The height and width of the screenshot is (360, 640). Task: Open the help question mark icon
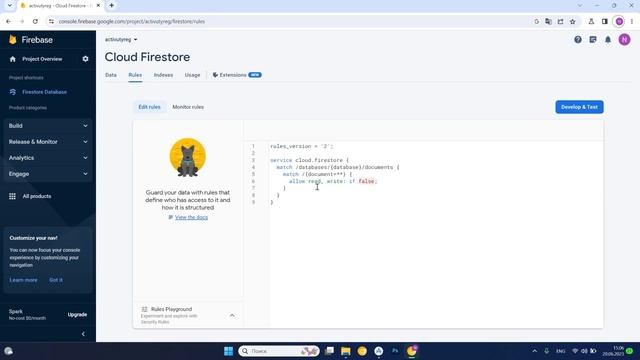coord(578,40)
